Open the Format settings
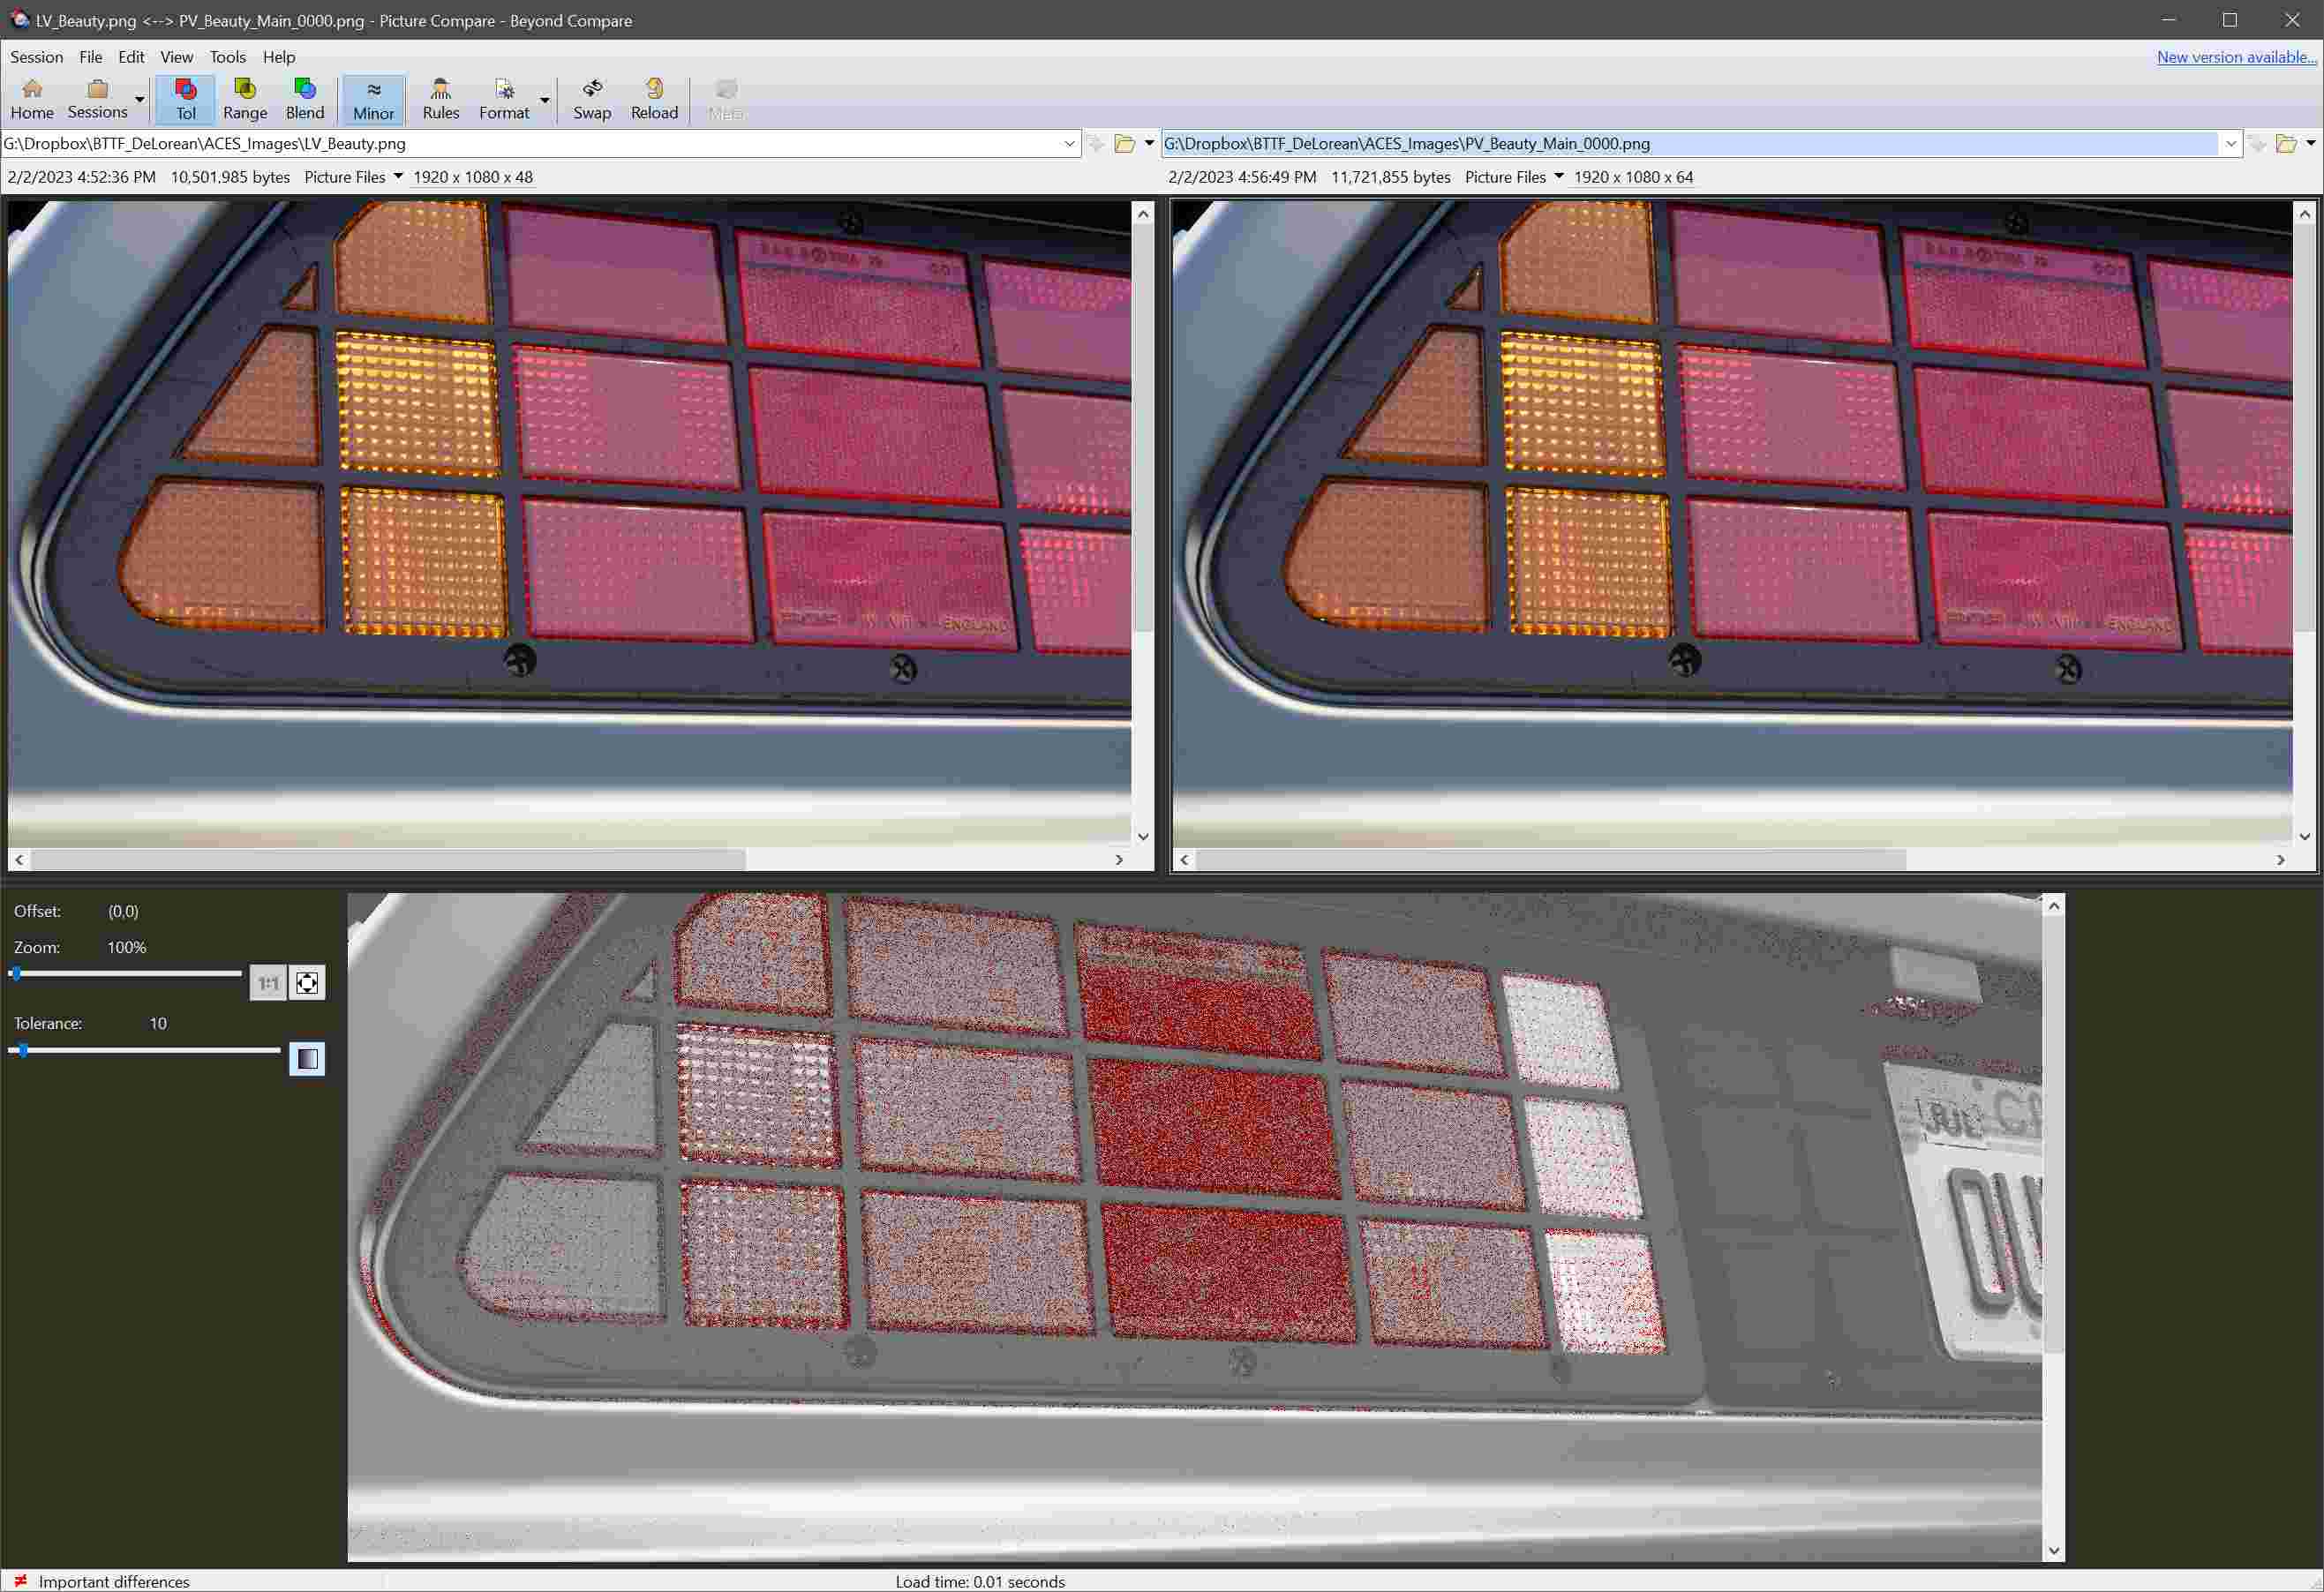 [x=503, y=98]
